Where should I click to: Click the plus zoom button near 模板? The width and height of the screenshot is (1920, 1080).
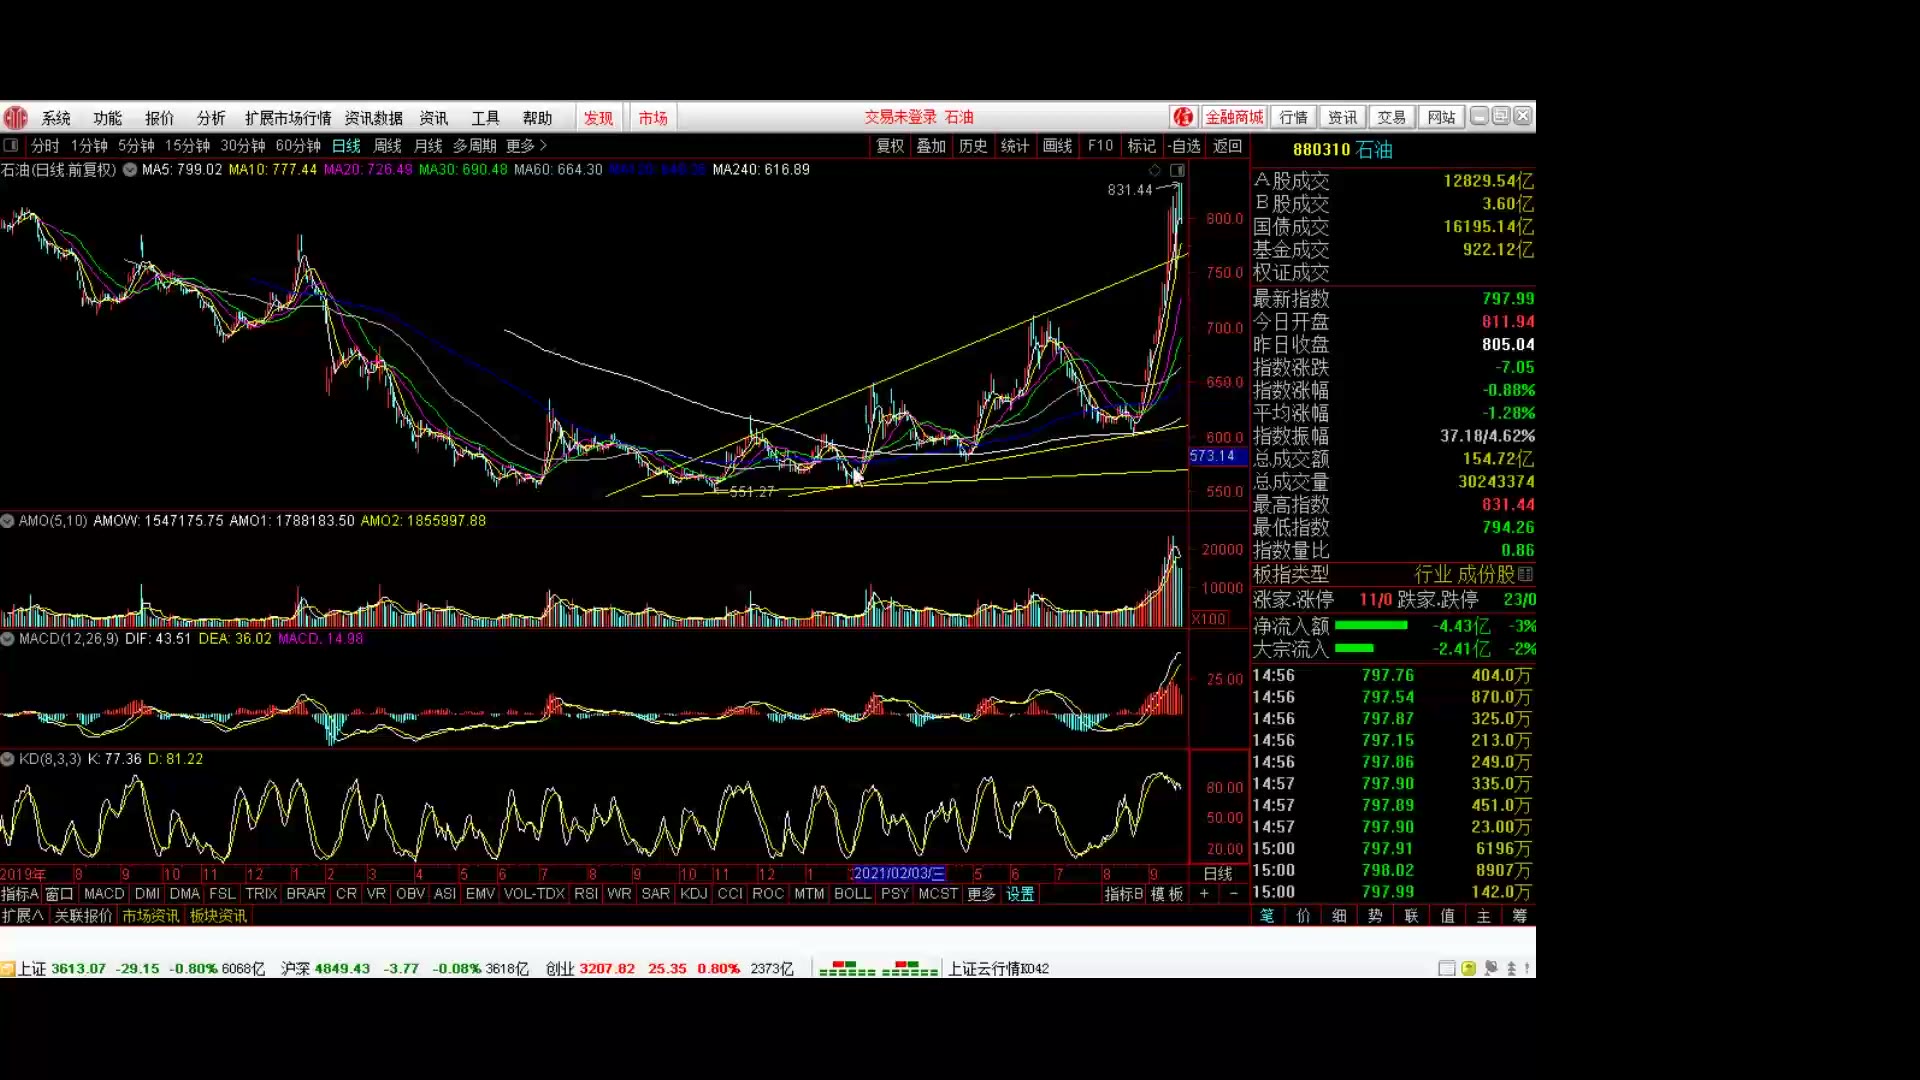point(1205,894)
